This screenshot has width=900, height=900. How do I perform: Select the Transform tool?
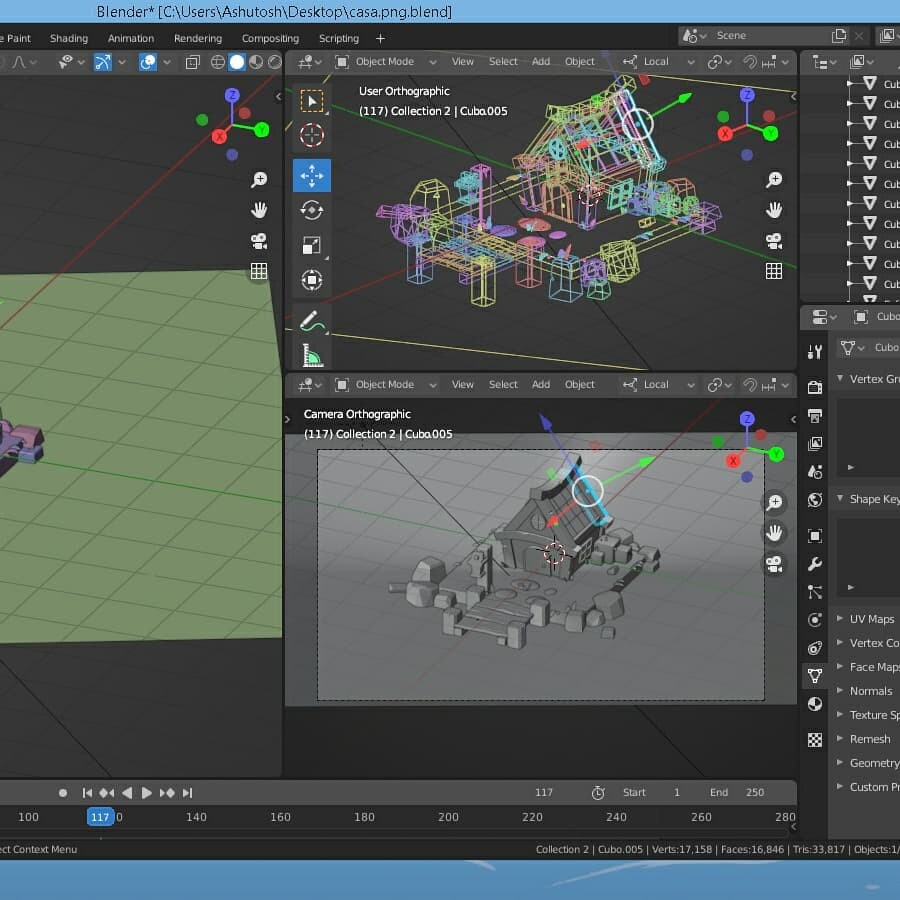click(312, 280)
